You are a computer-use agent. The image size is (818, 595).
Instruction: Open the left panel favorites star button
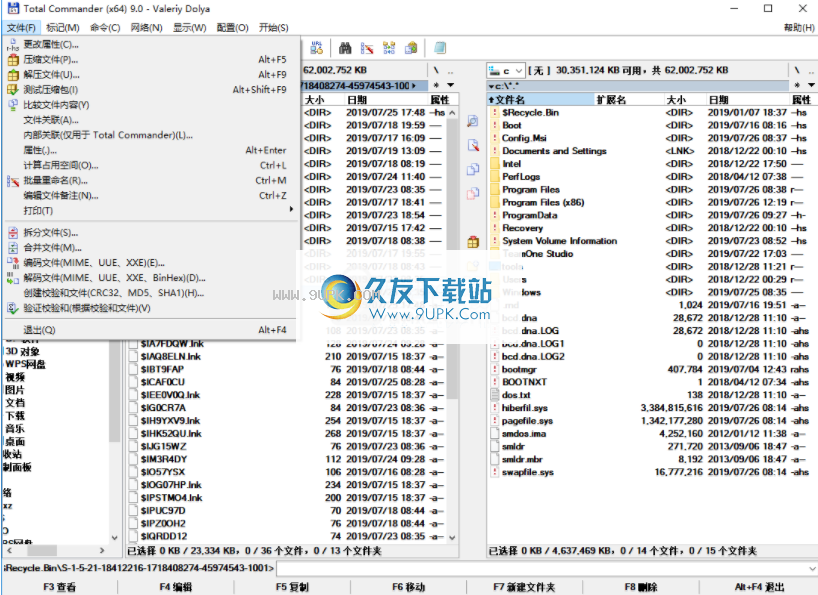click(436, 85)
